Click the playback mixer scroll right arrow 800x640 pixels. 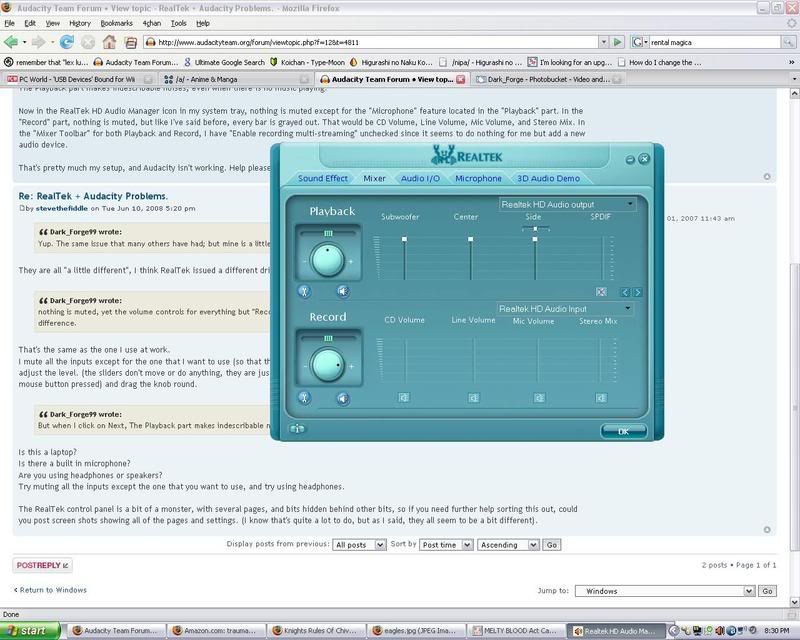pyautogui.click(x=637, y=292)
